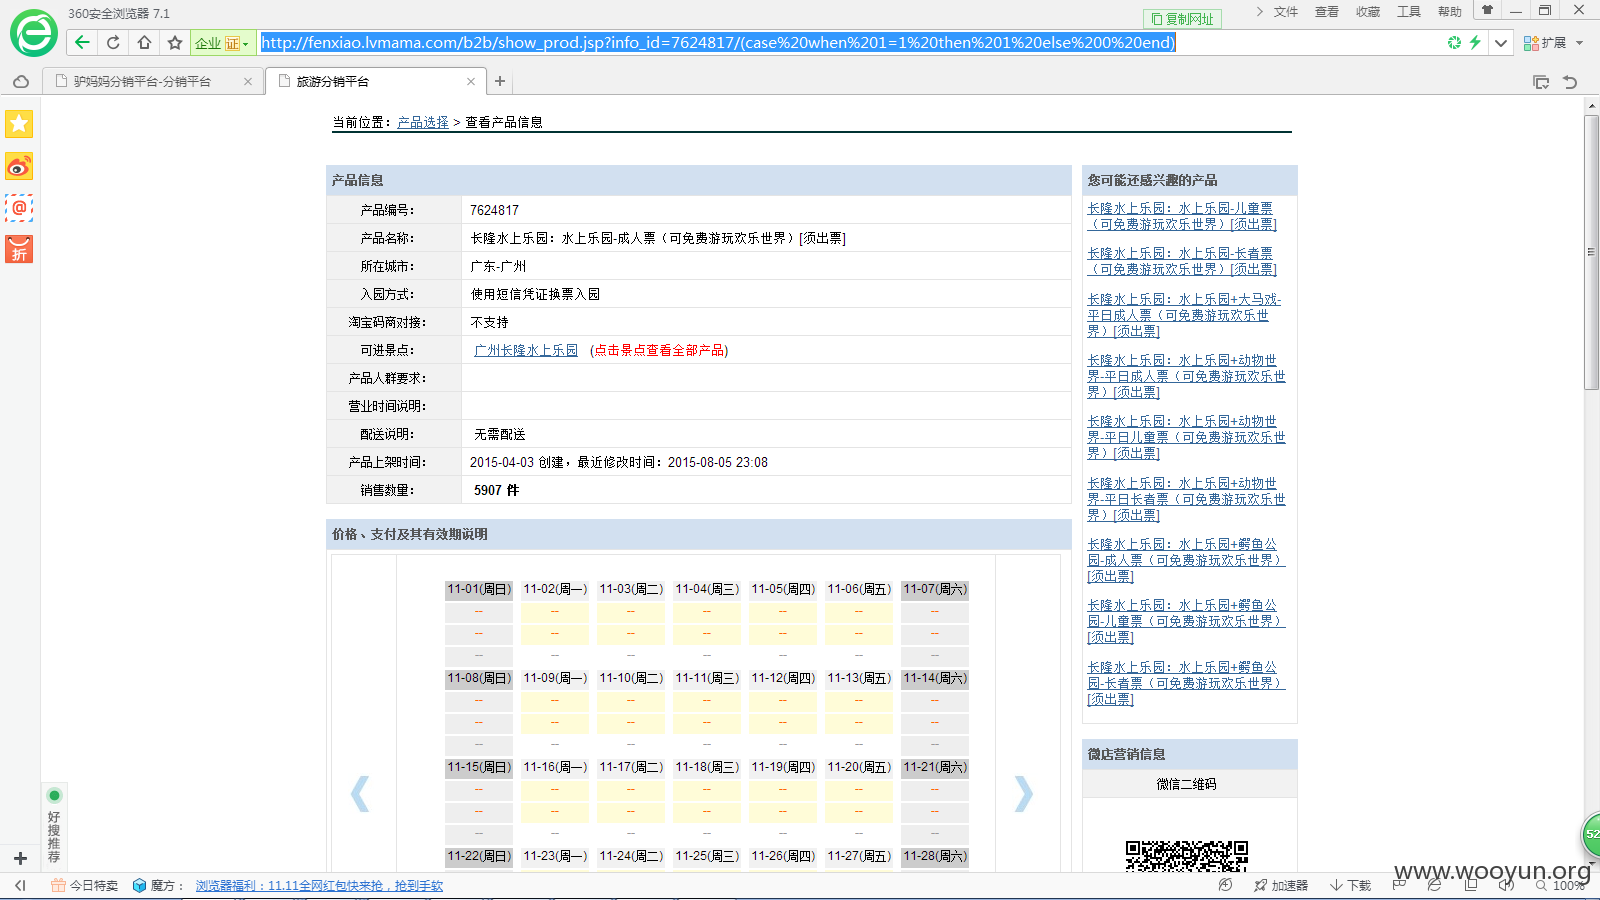Open the 水上乐园+鳄鱼公园-成人票 link
Viewport: 1600px width, 900px height.
click(x=1186, y=560)
